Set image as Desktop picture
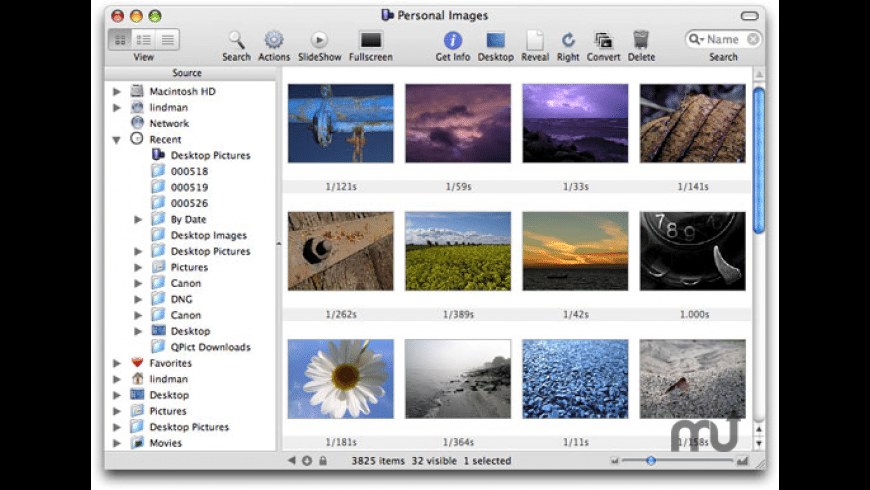Screen dimensions: 870x490 click(x=495, y=40)
